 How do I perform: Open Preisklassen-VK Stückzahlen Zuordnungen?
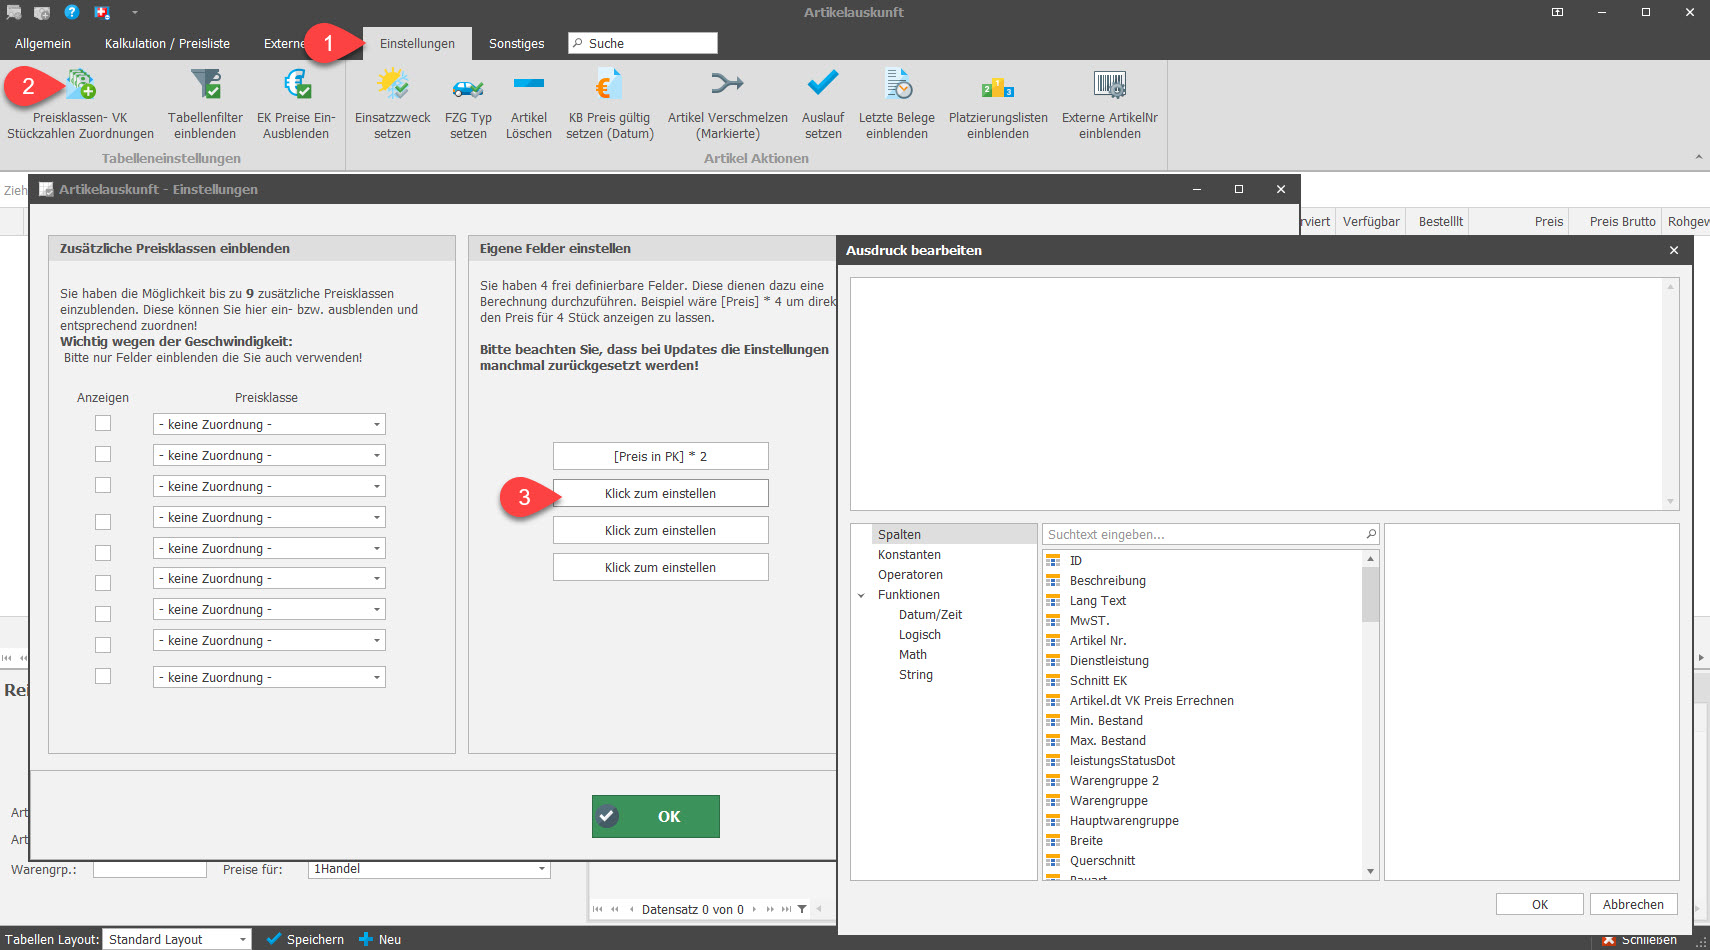(80, 104)
